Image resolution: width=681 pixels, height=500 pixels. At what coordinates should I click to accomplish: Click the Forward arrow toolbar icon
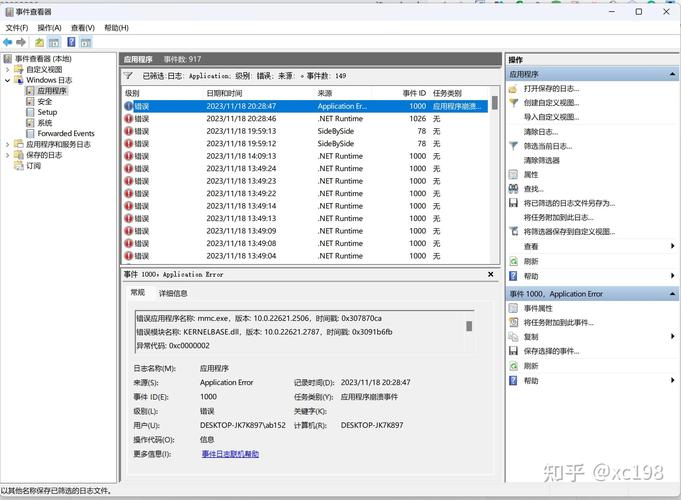click(20, 42)
